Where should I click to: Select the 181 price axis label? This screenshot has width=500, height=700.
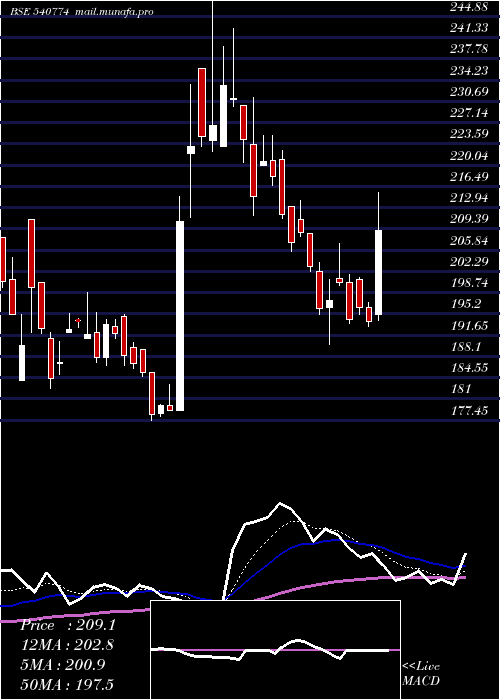point(461,389)
